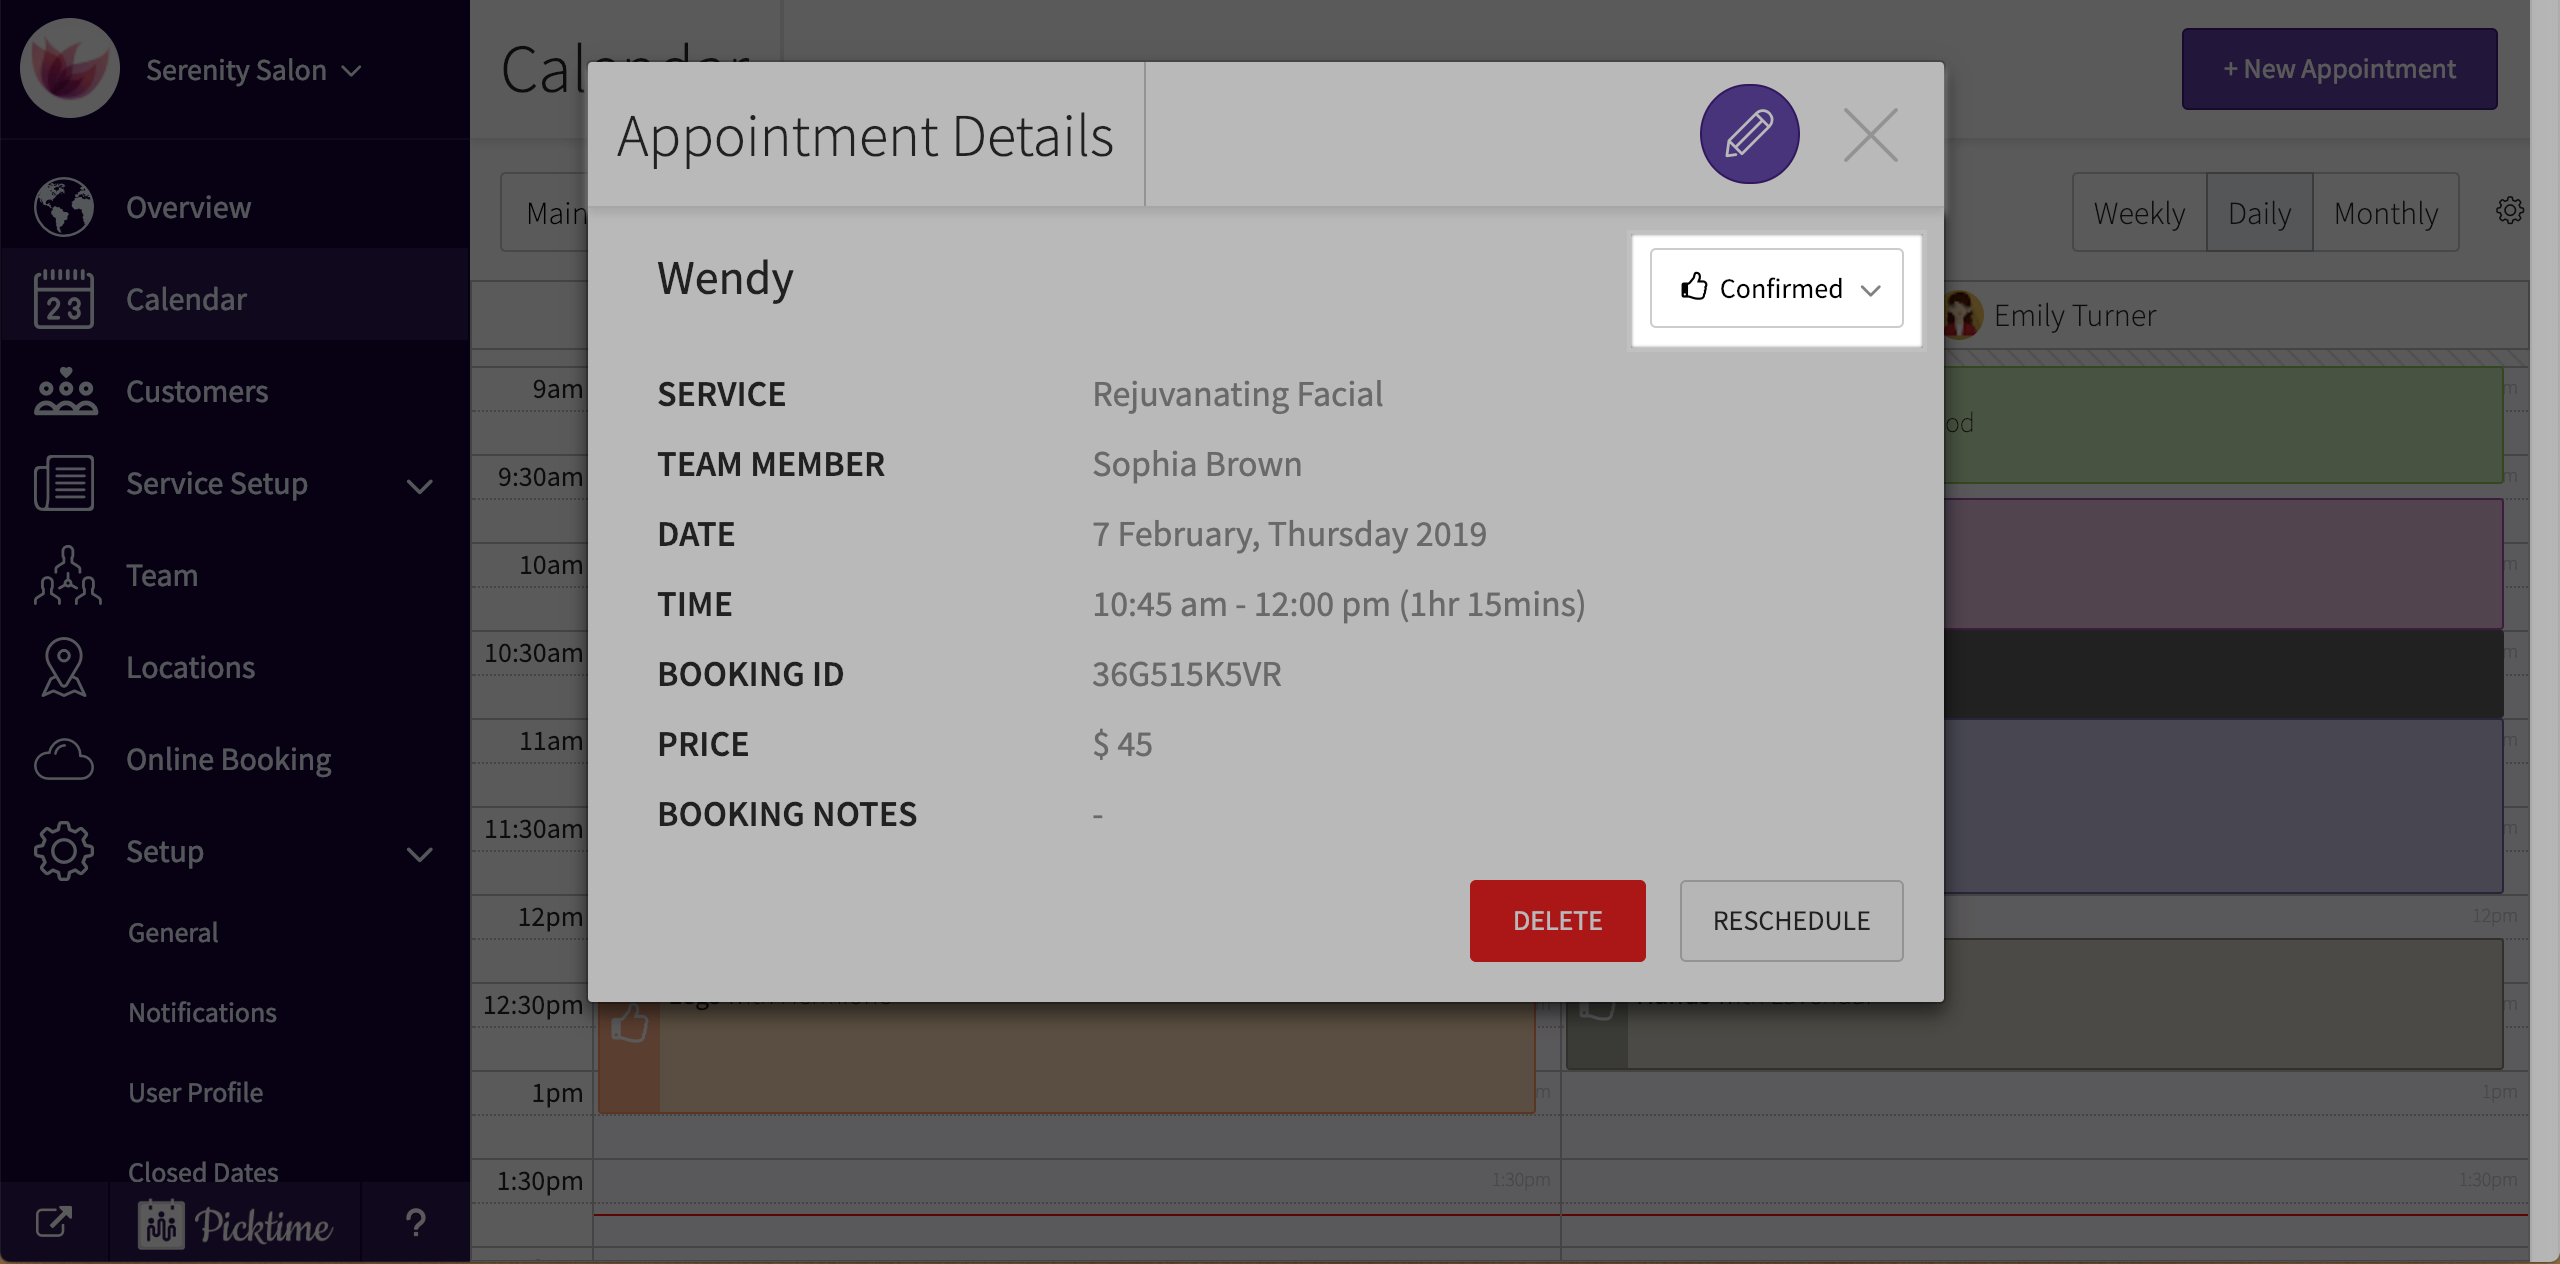2560x1264 pixels.
Task: Click the Reschedule button
Action: [x=1791, y=920]
